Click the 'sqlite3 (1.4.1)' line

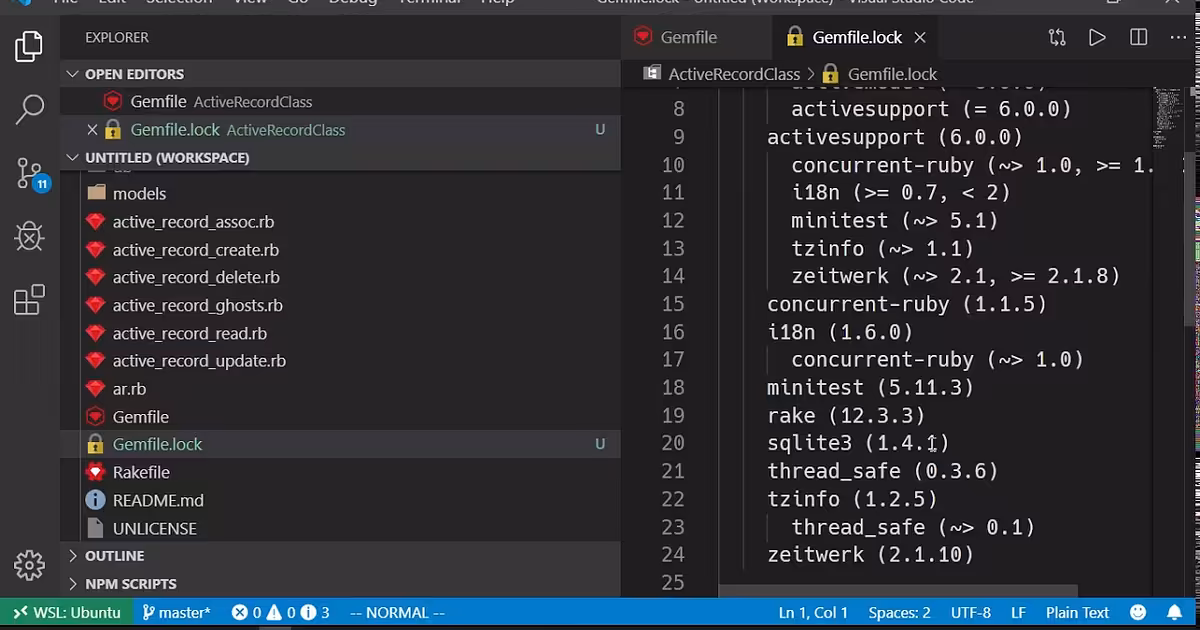click(x=858, y=443)
